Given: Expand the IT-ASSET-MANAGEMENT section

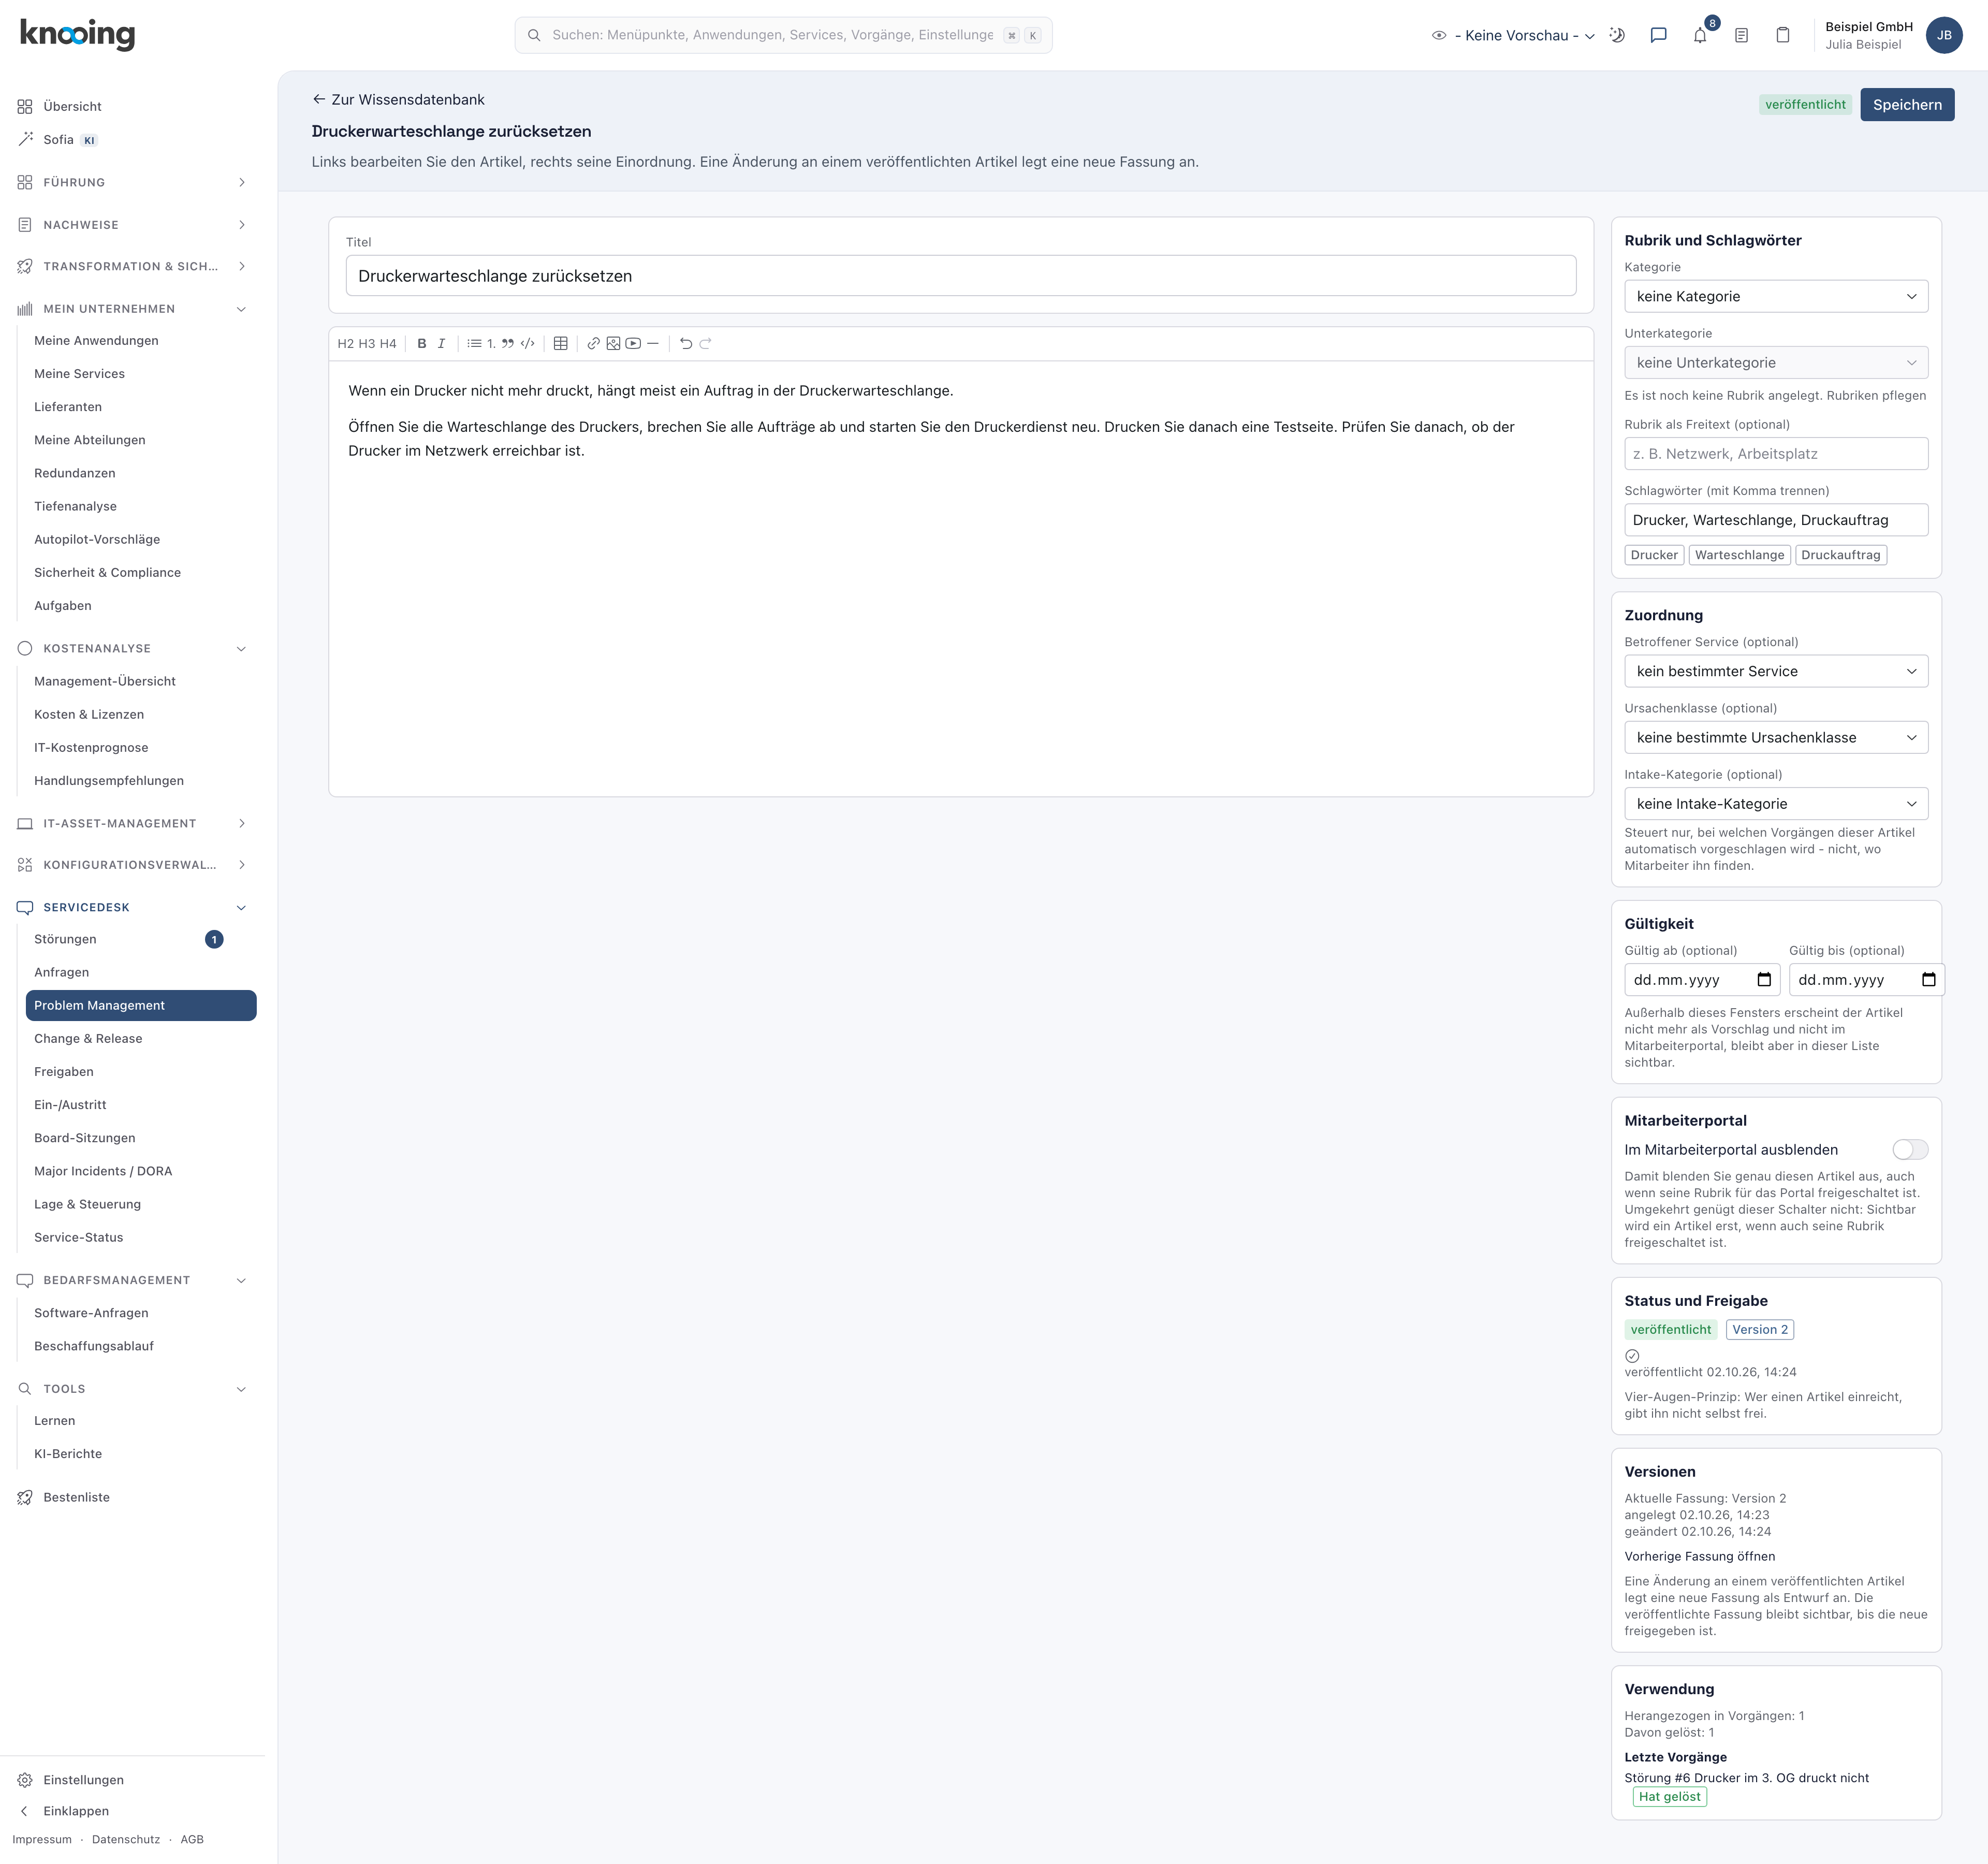Looking at the screenshot, I should pos(131,823).
